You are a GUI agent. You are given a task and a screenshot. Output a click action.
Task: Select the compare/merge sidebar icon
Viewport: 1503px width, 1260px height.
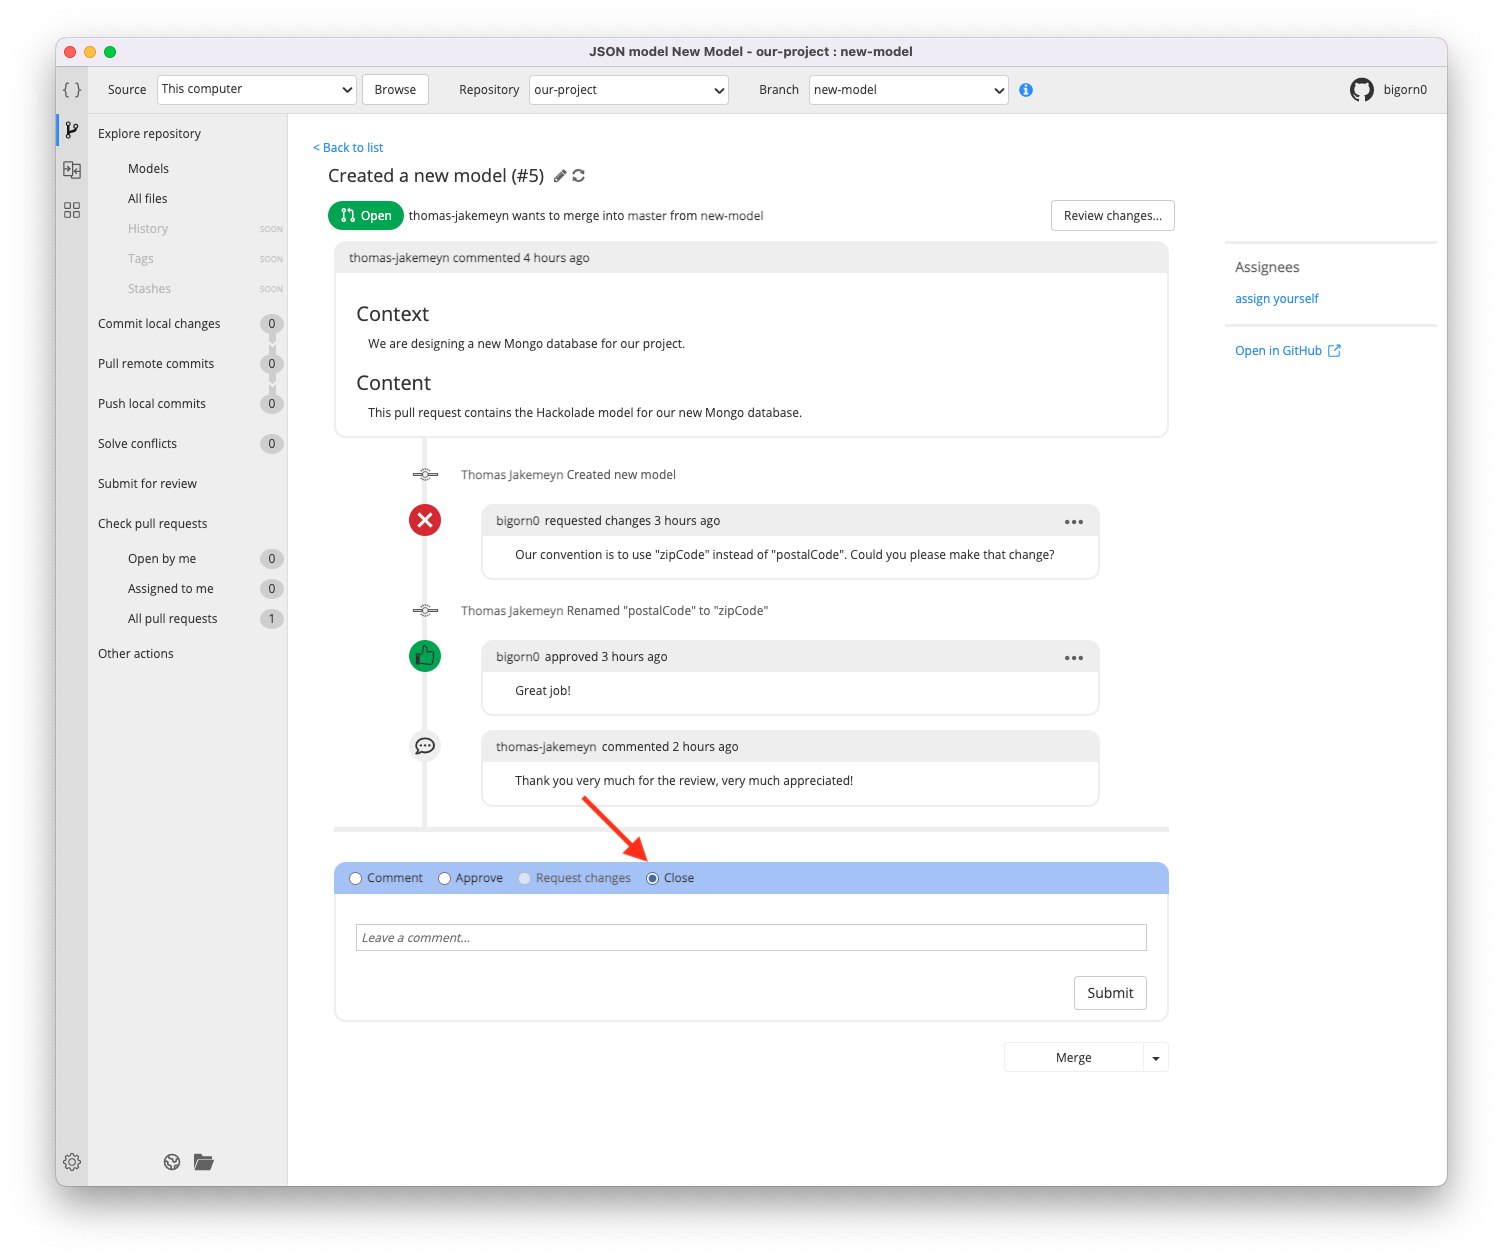coord(71,169)
